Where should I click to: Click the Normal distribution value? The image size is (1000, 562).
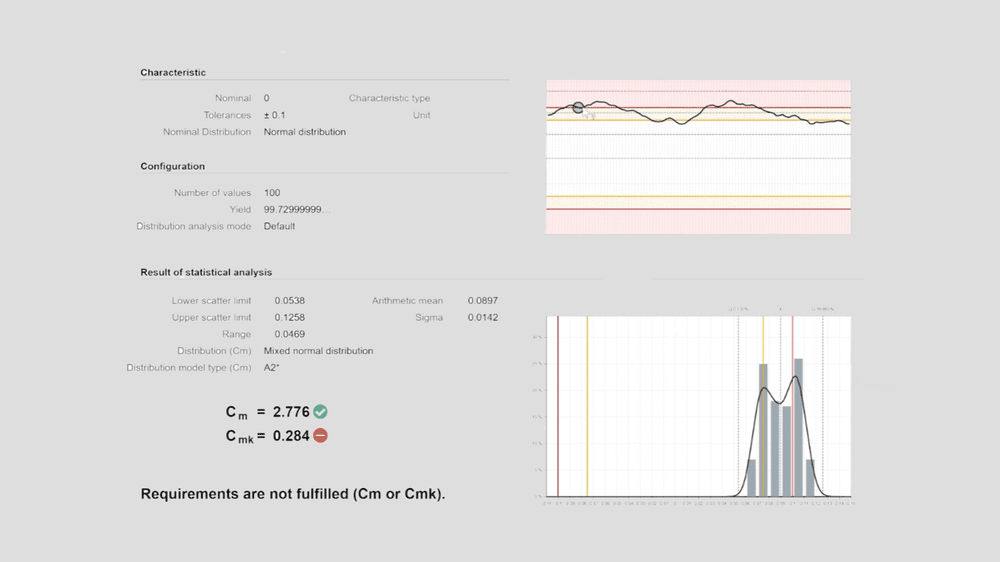pos(305,132)
